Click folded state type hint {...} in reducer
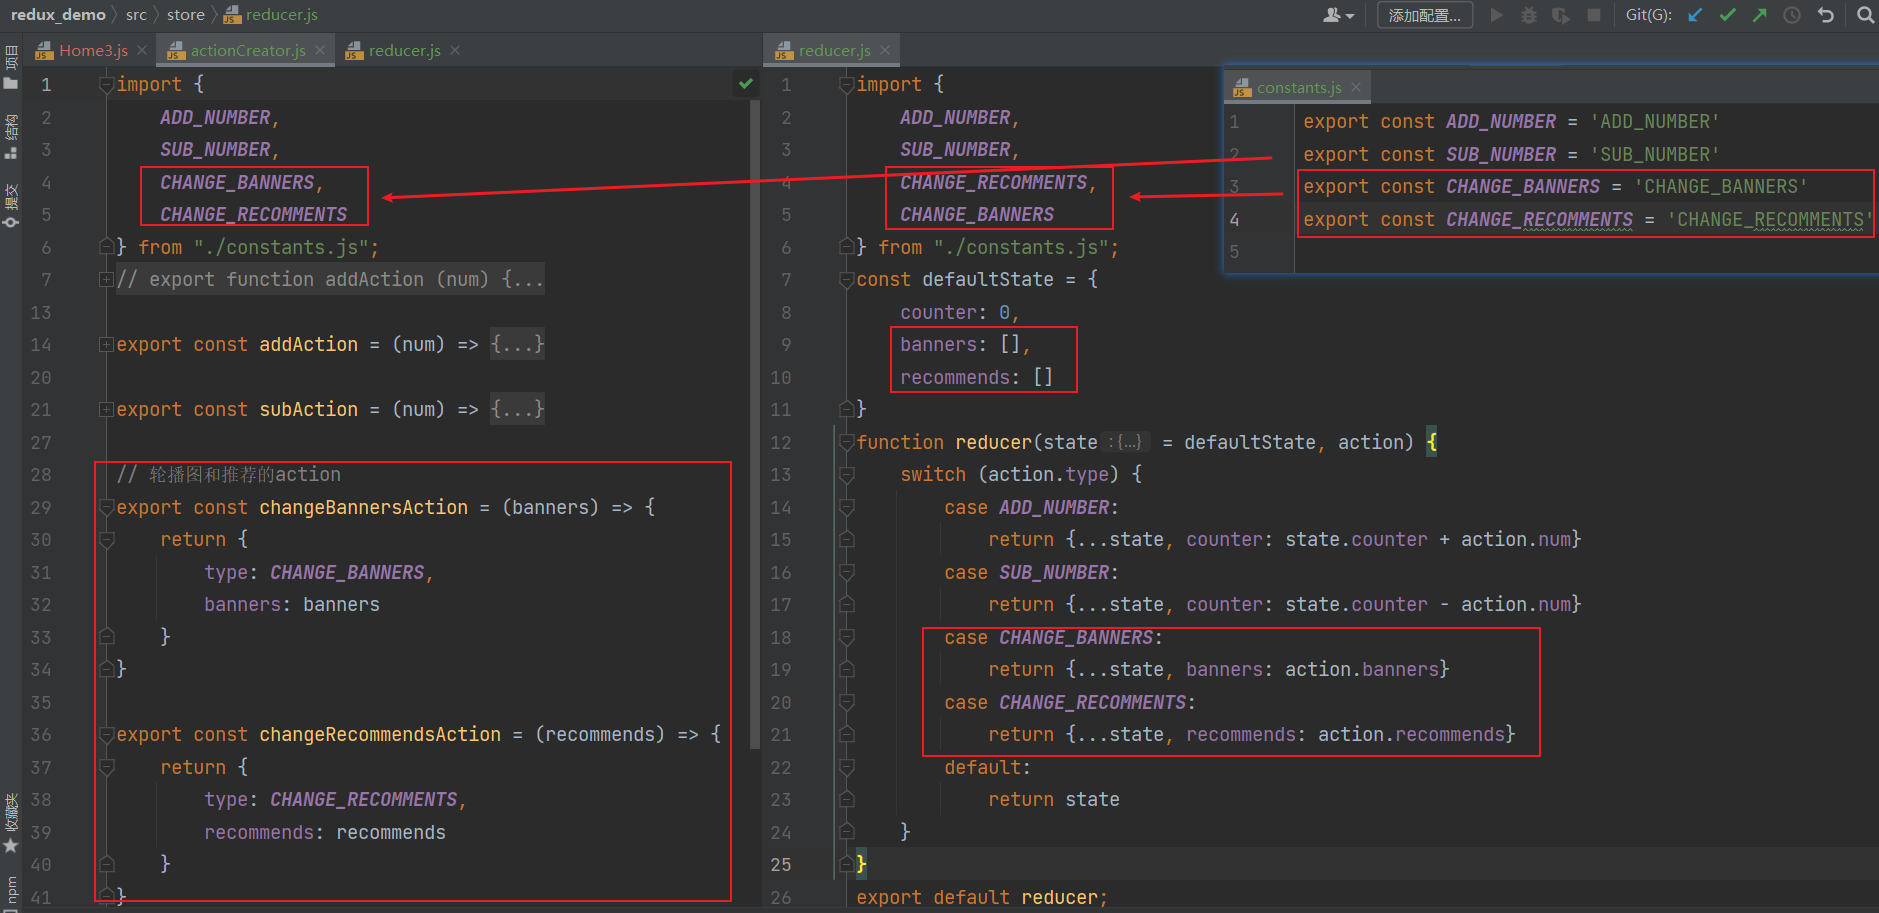This screenshot has width=1879, height=913. [1127, 442]
